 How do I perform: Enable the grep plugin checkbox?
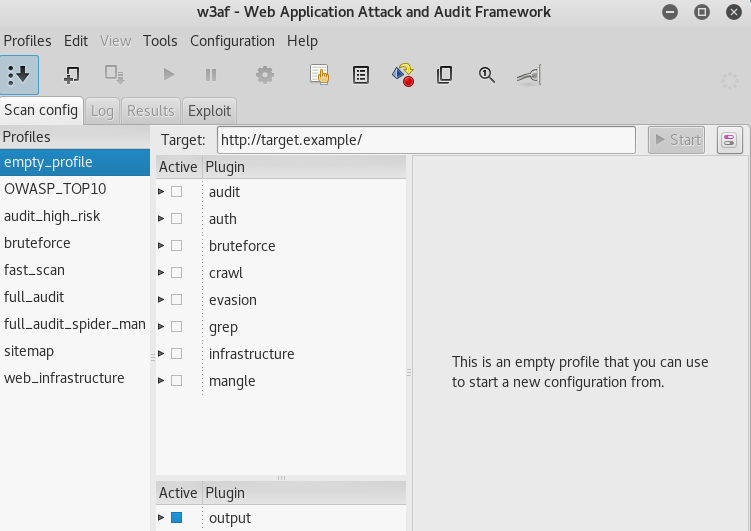coord(176,327)
